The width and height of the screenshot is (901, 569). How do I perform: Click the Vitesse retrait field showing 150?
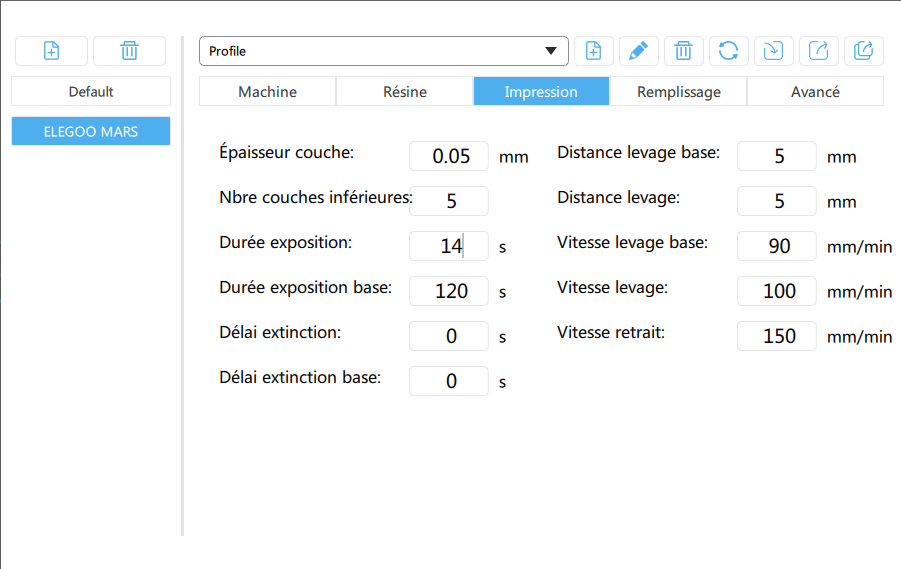tap(777, 336)
